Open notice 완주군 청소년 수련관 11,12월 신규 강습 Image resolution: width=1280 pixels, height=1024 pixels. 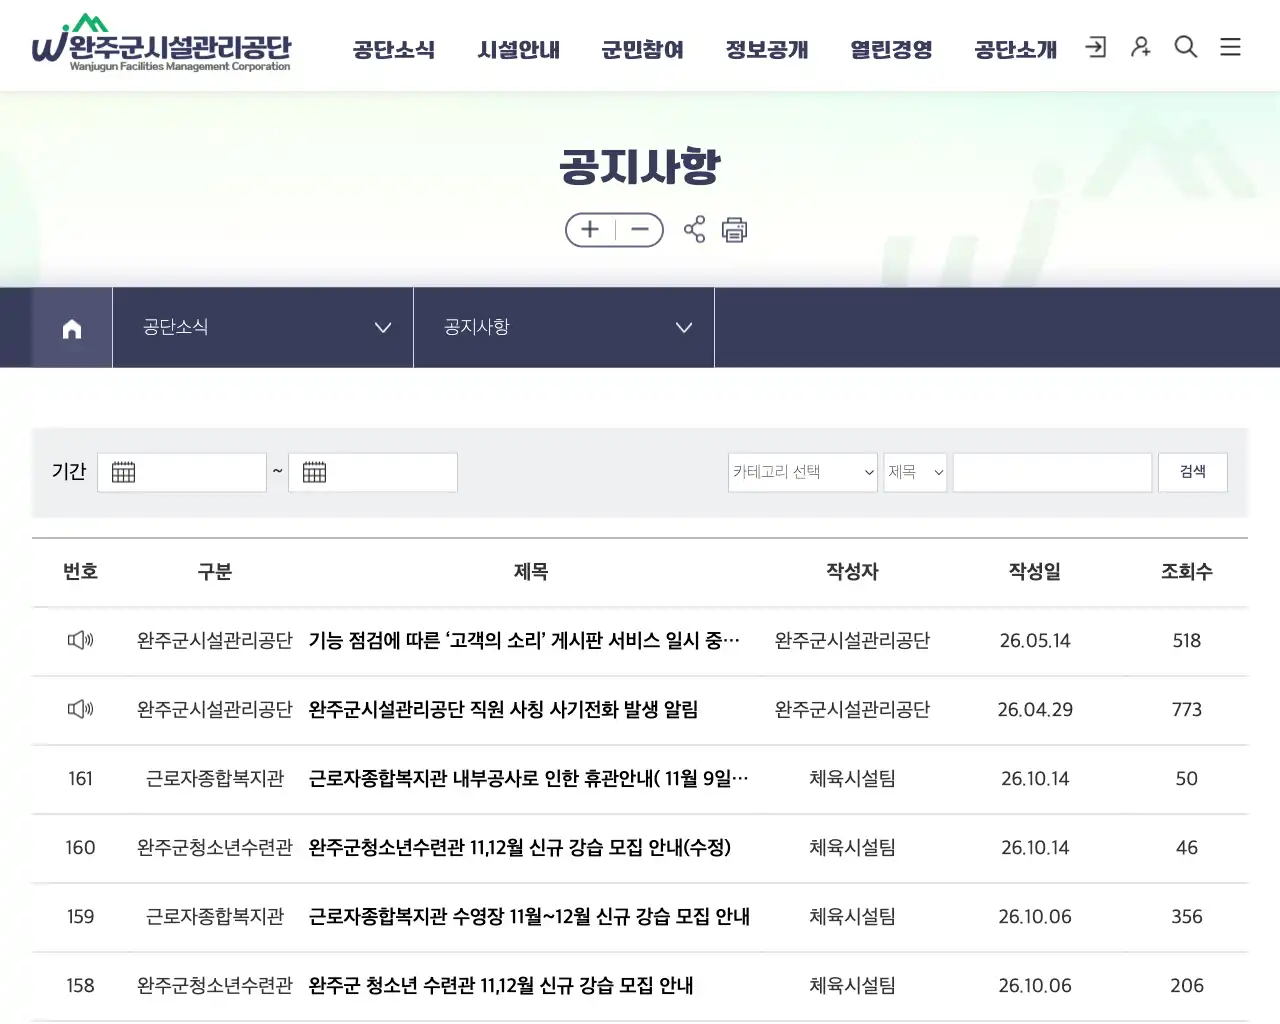click(x=501, y=985)
